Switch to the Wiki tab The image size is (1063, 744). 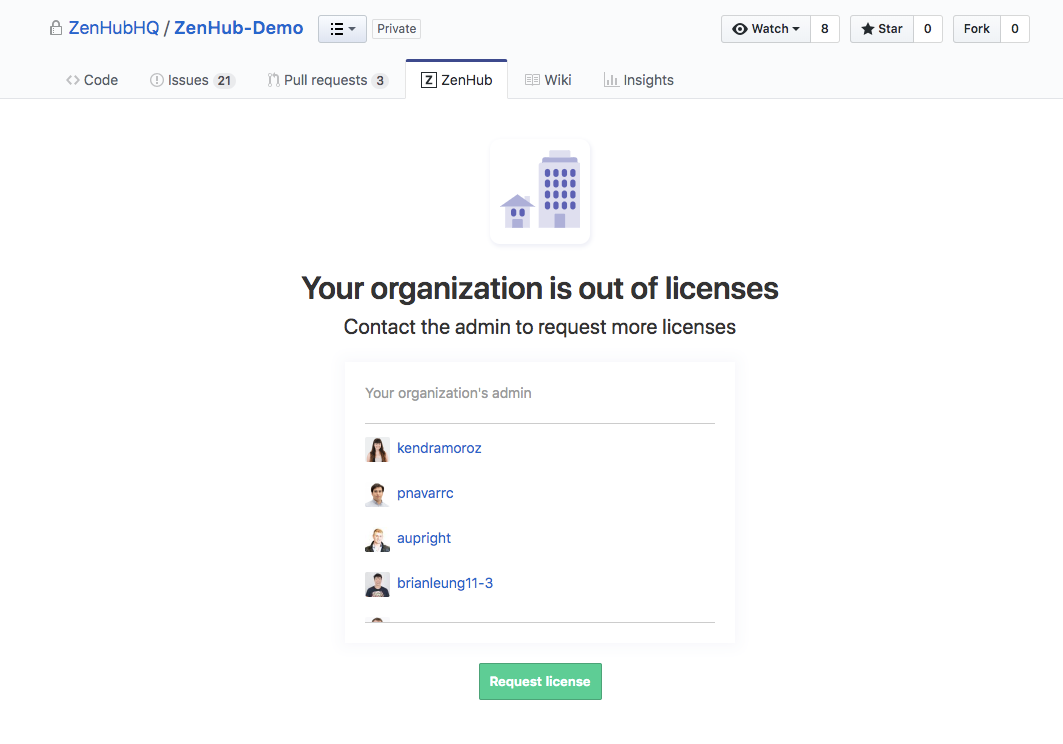tap(548, 80)
